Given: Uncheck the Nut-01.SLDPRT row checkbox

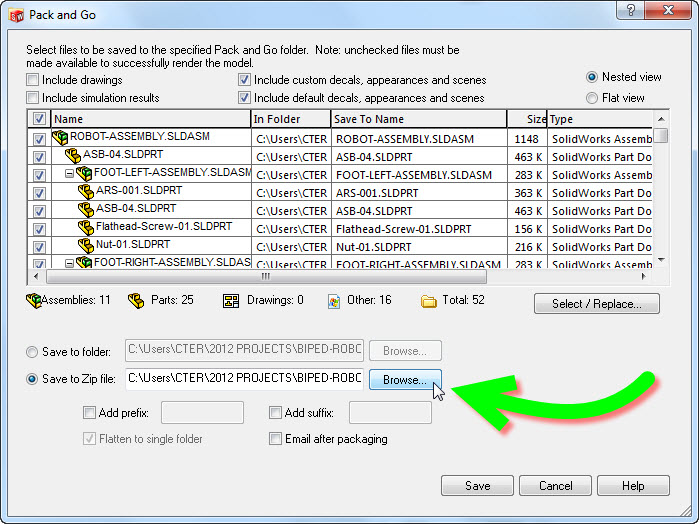Looking at the screenshot, I should tap(39, 247).
